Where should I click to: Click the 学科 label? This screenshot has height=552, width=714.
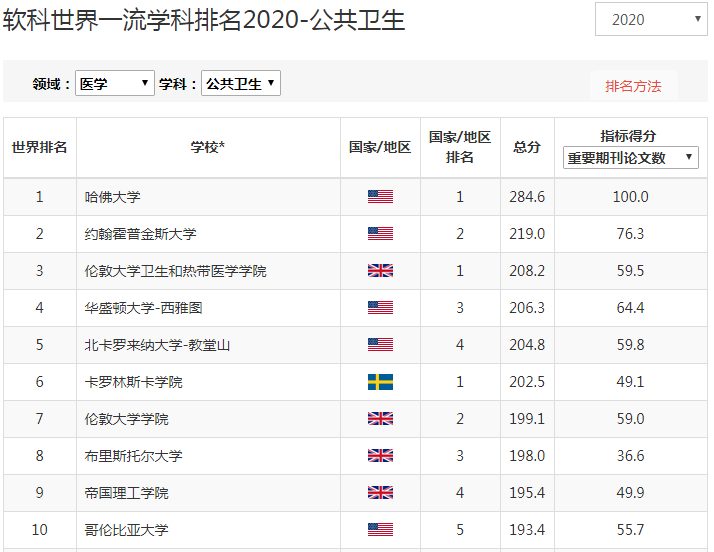(x=178, y=84)
